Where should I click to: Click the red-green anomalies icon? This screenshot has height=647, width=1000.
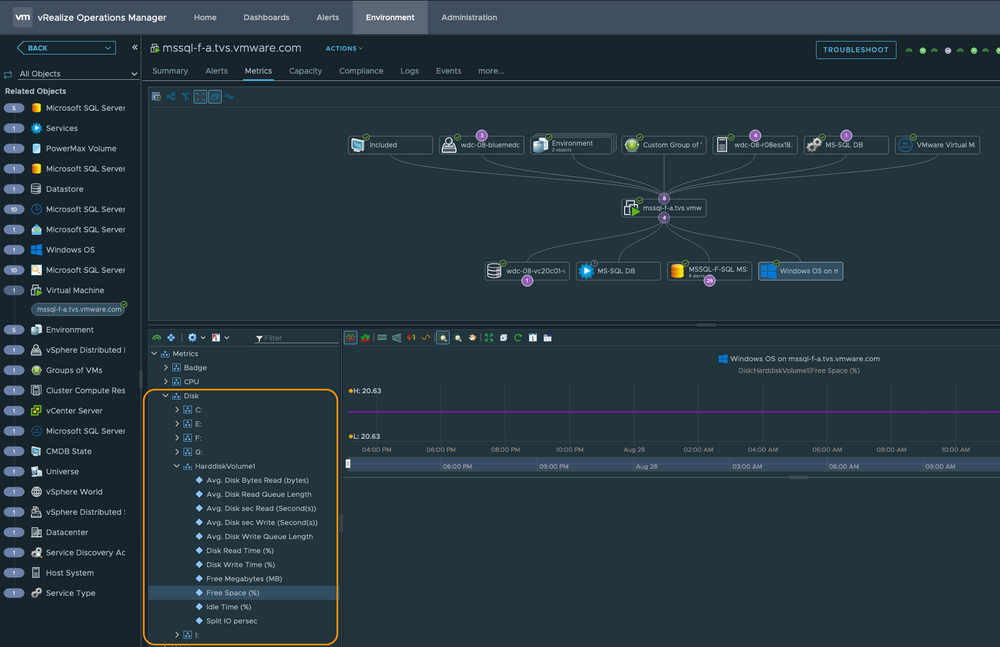[411, 338]
